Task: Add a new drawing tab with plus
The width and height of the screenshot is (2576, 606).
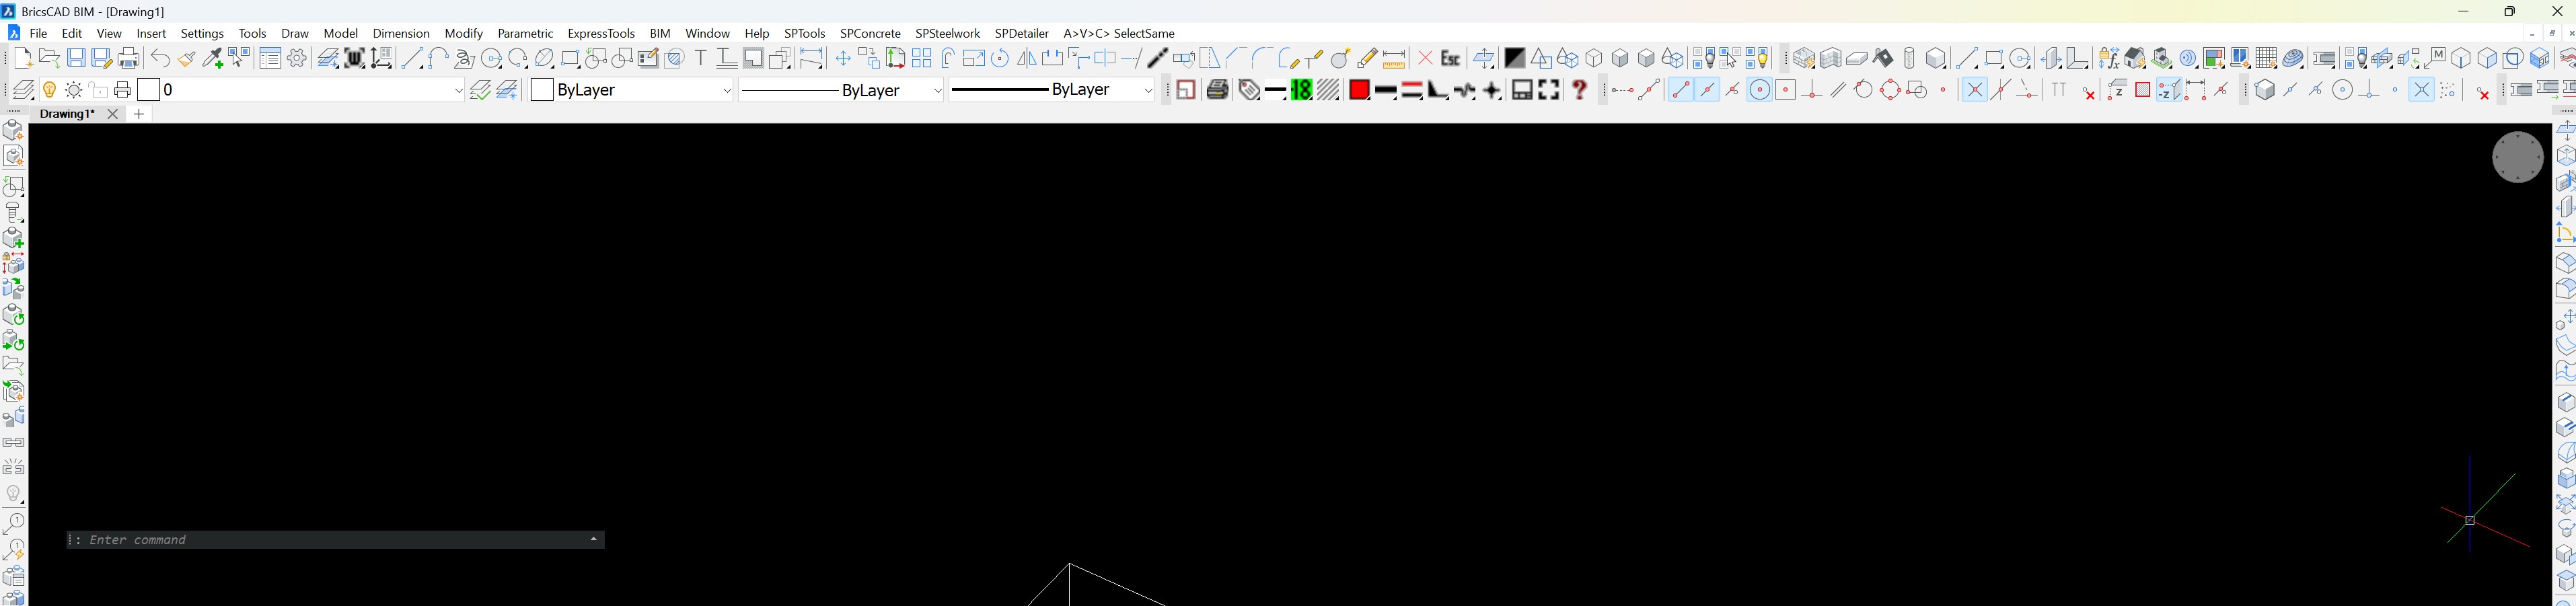Action: coord(140,115)
